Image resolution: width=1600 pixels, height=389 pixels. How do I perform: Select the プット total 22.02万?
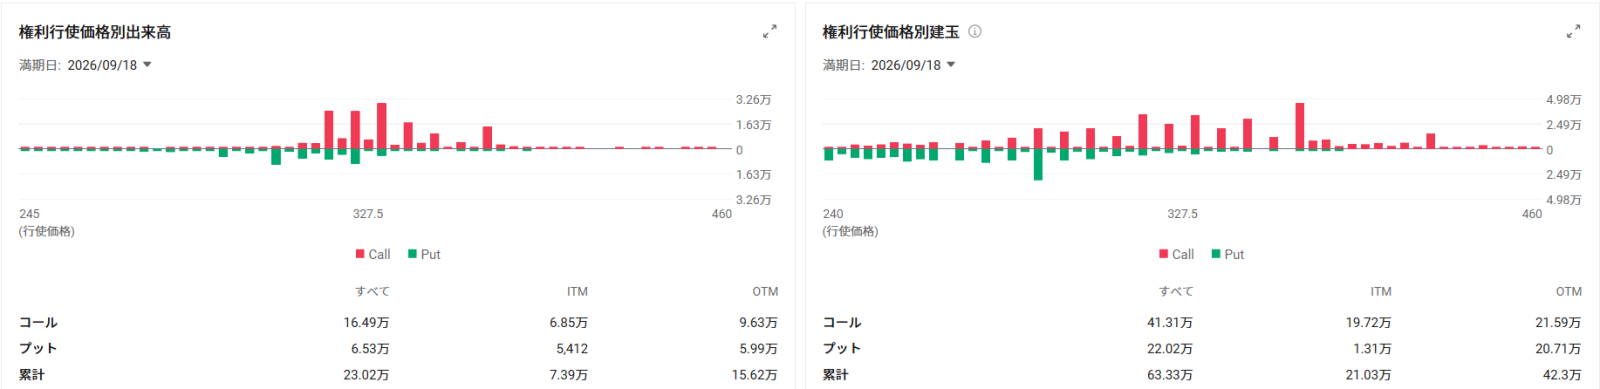pos(1170,348)
